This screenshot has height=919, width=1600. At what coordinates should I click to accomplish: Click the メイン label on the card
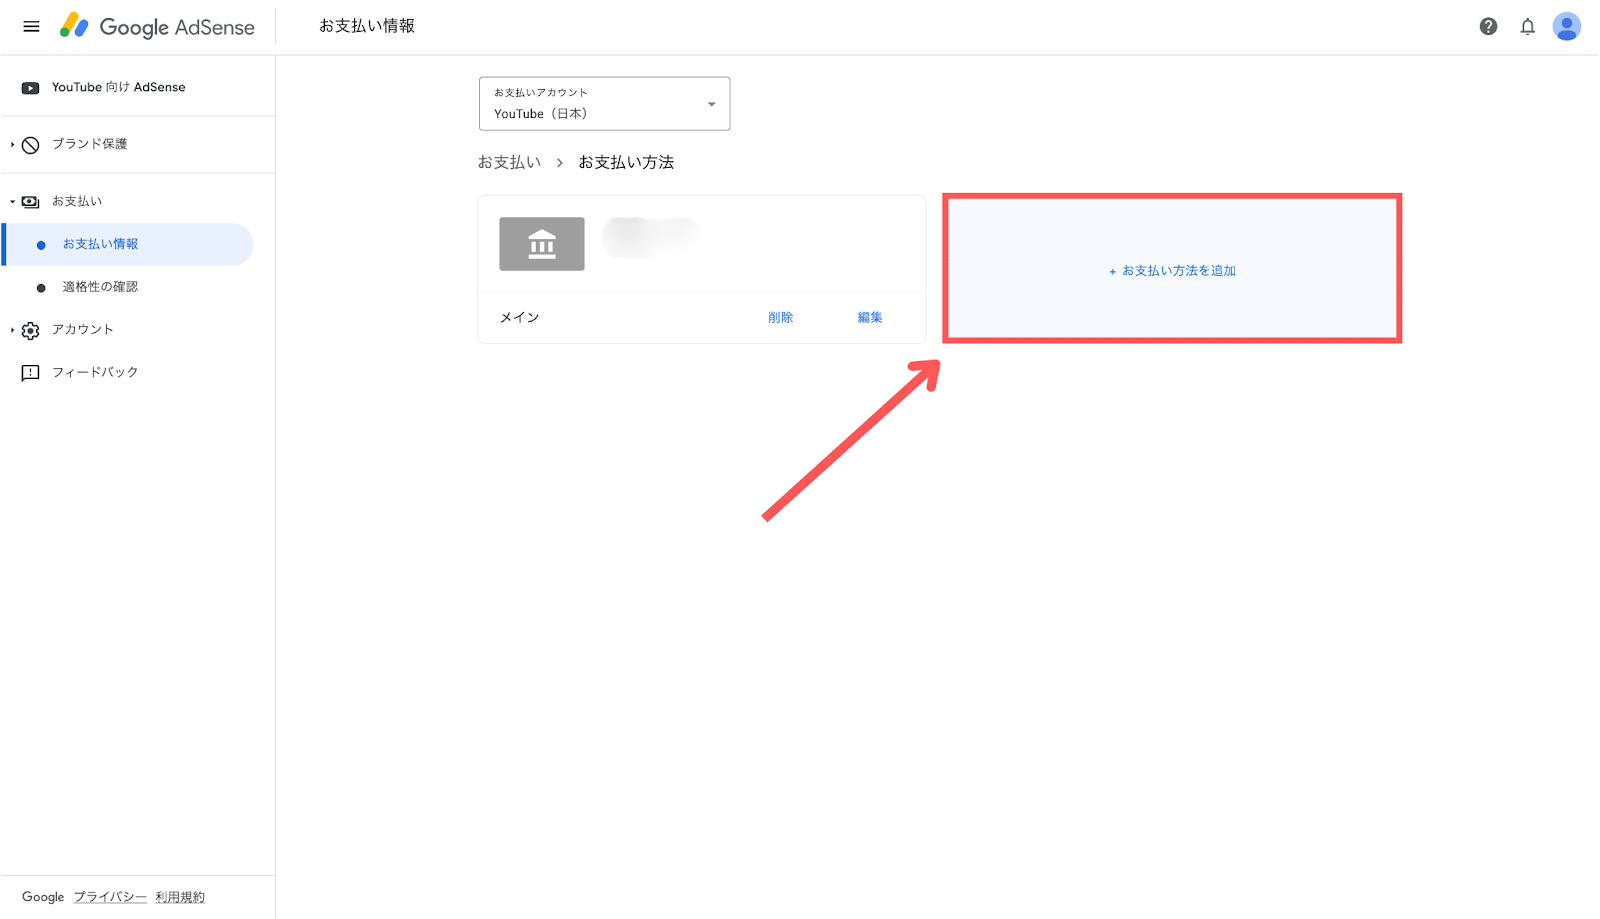point(519,318)
